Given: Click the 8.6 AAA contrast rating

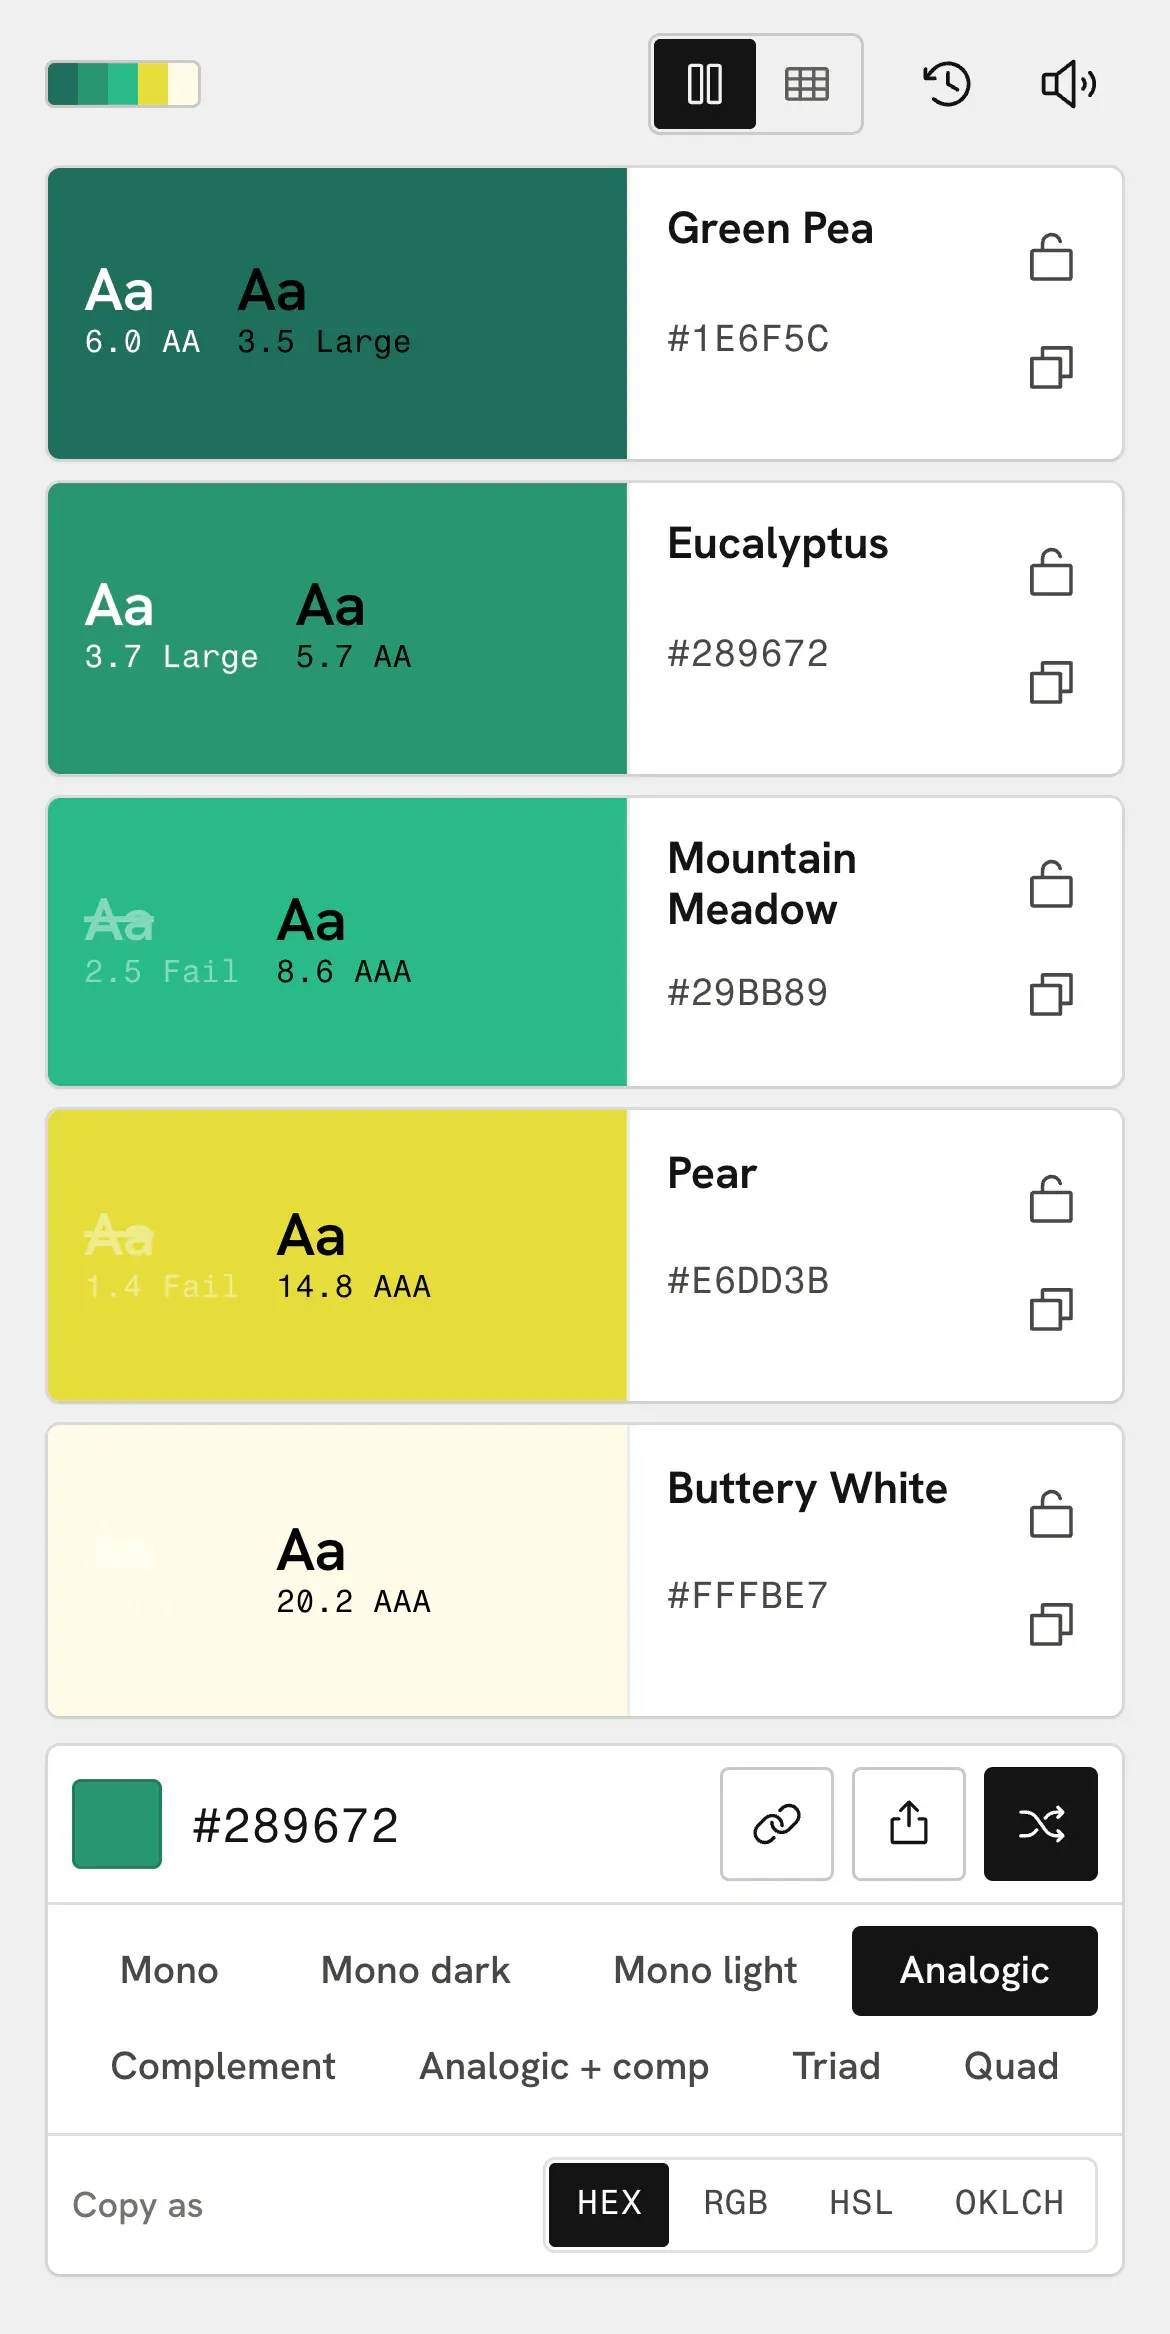Looking at the screenshot, I should (x=343, y=972).
